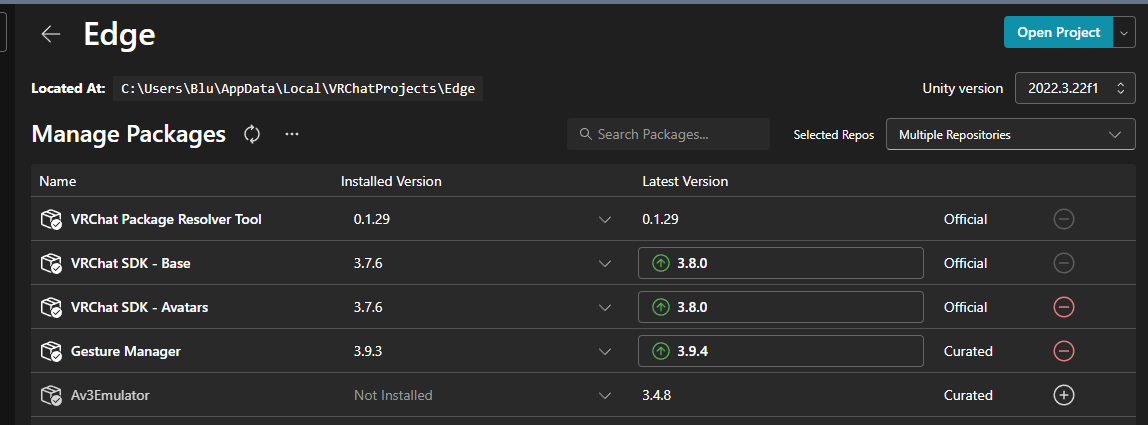Click remove icon for VRChat Package Resolver Tool
Viewport: 1148px width, 425px height.
tap(1064, 219)
